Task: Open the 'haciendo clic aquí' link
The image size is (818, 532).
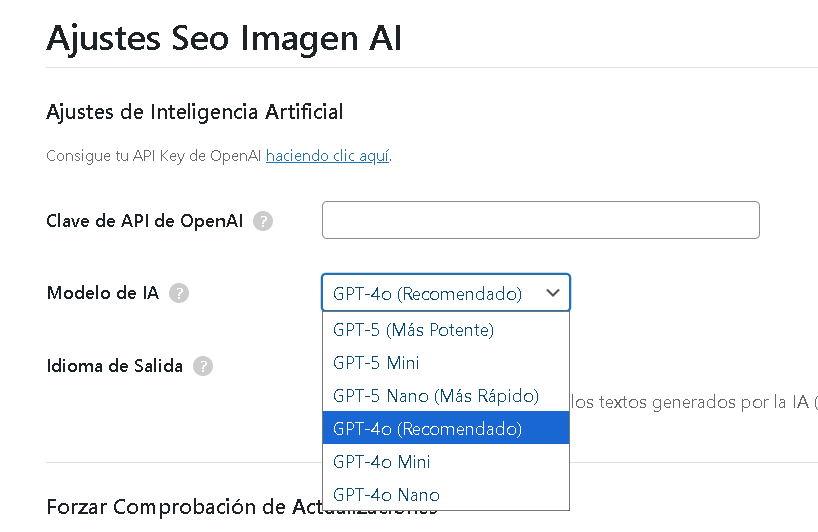Action: (x=327, y=156)
